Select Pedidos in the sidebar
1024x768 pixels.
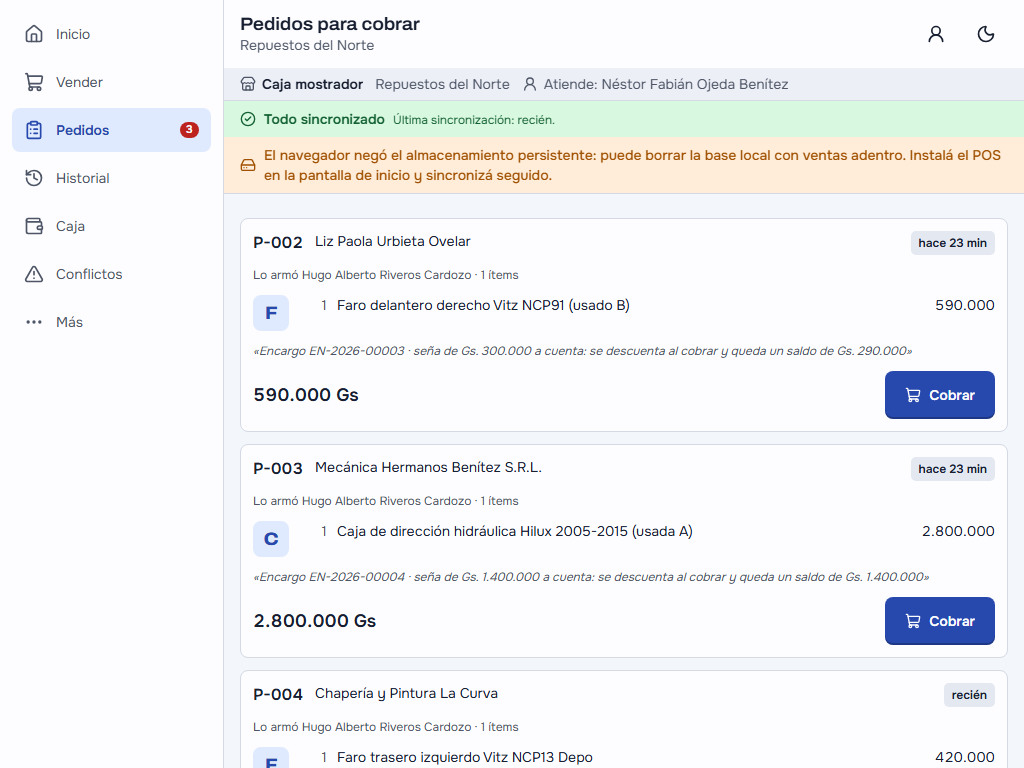point(111,130)
